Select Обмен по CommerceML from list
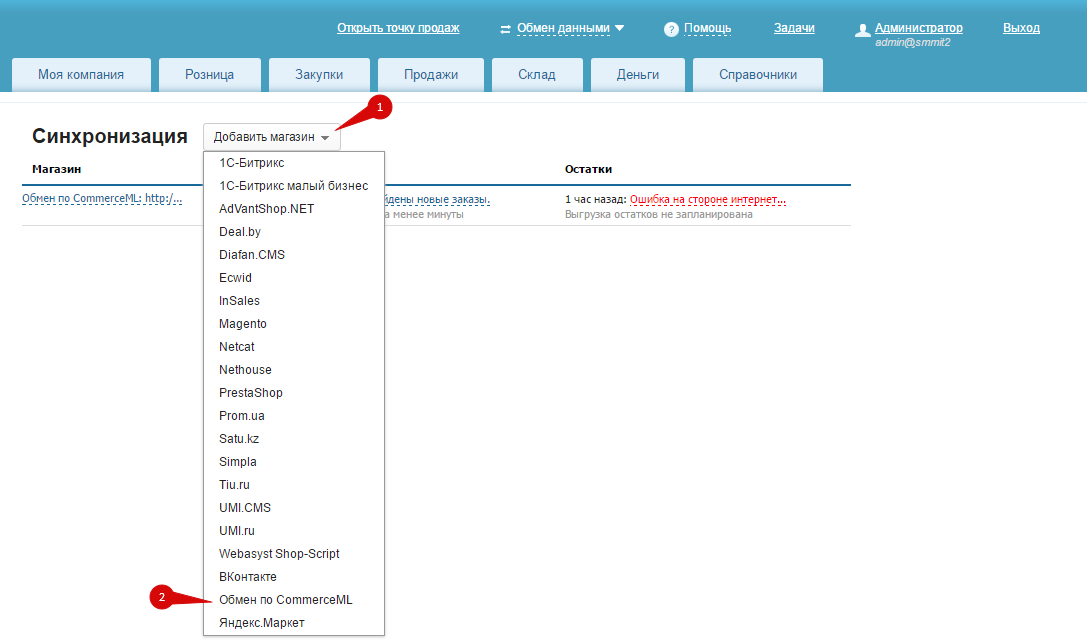 pyautogui.click(x=285, y=600)
